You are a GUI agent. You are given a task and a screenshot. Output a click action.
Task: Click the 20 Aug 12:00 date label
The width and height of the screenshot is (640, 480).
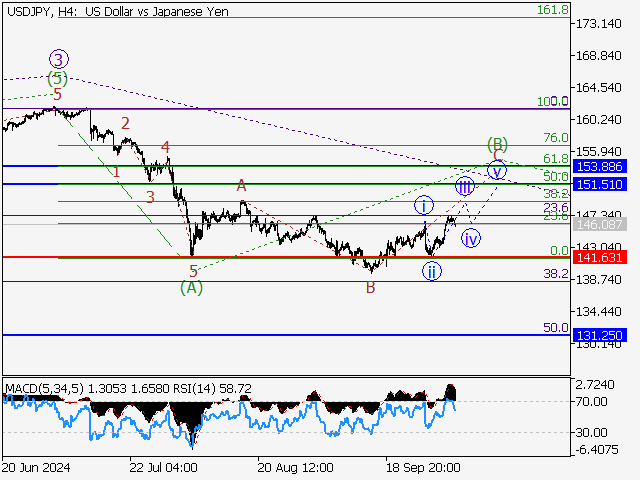point(295,467)
